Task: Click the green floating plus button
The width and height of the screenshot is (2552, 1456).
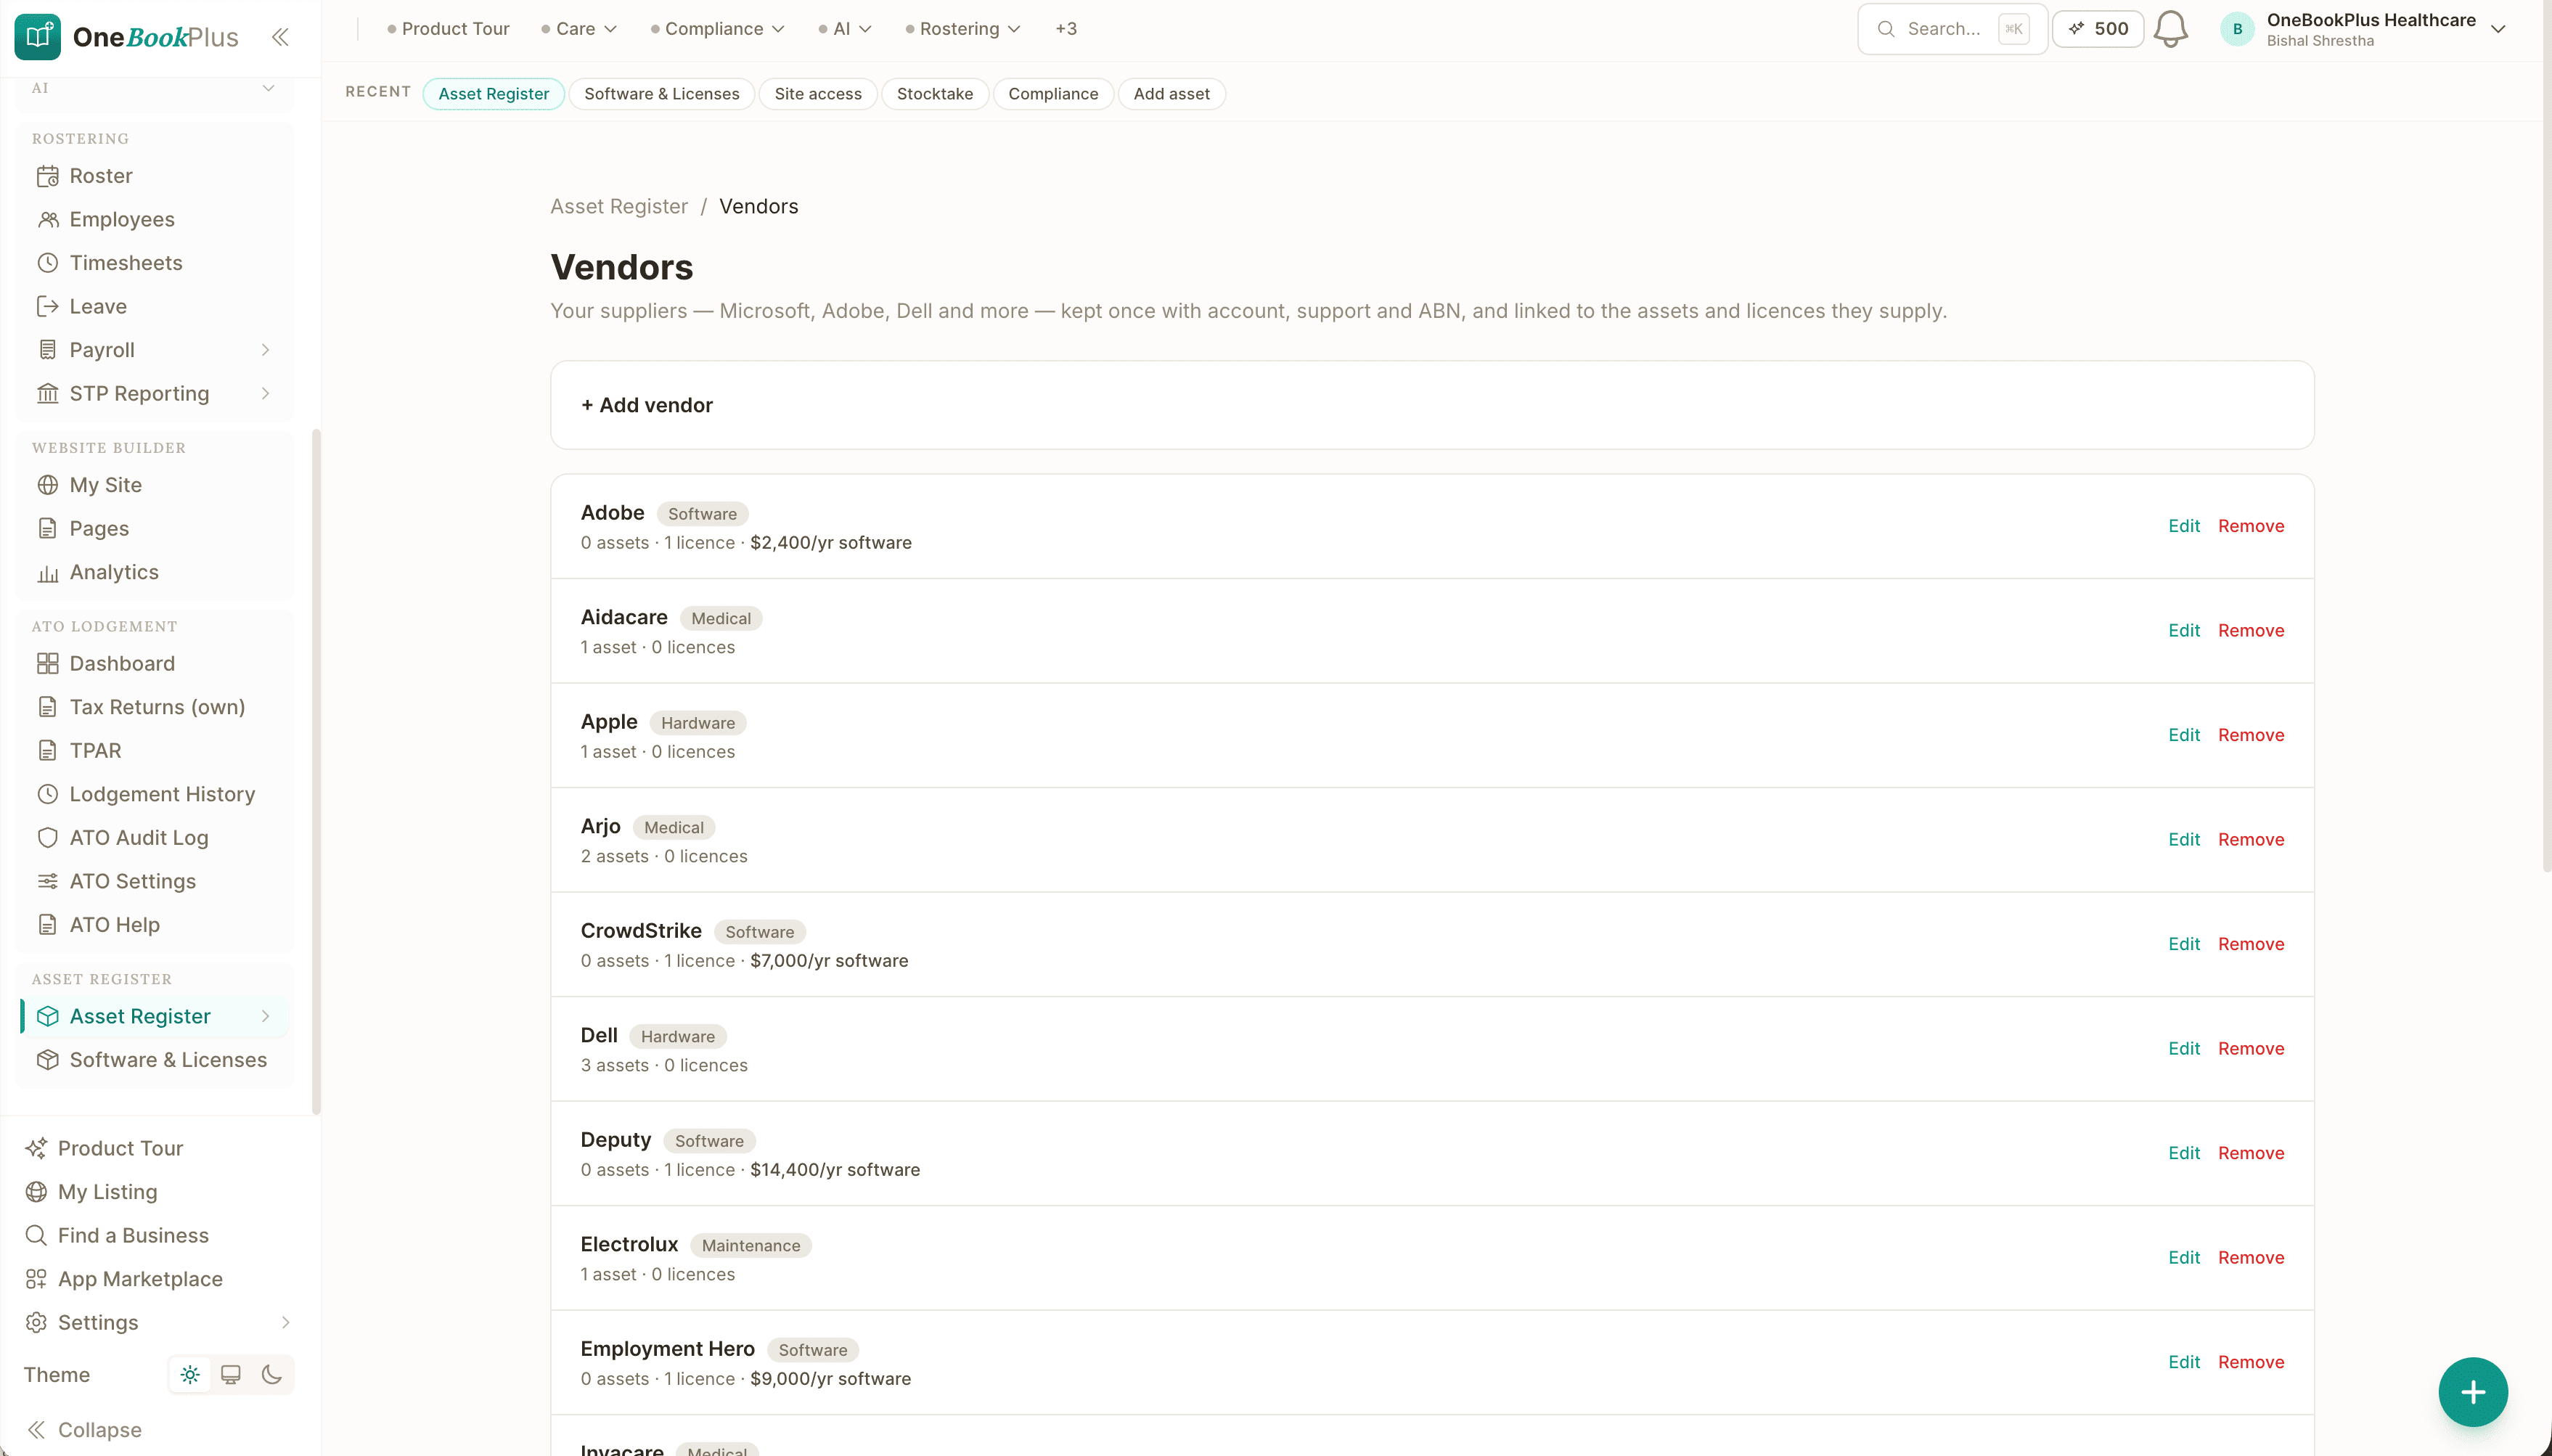Action: click(x=2472, y=1391)
